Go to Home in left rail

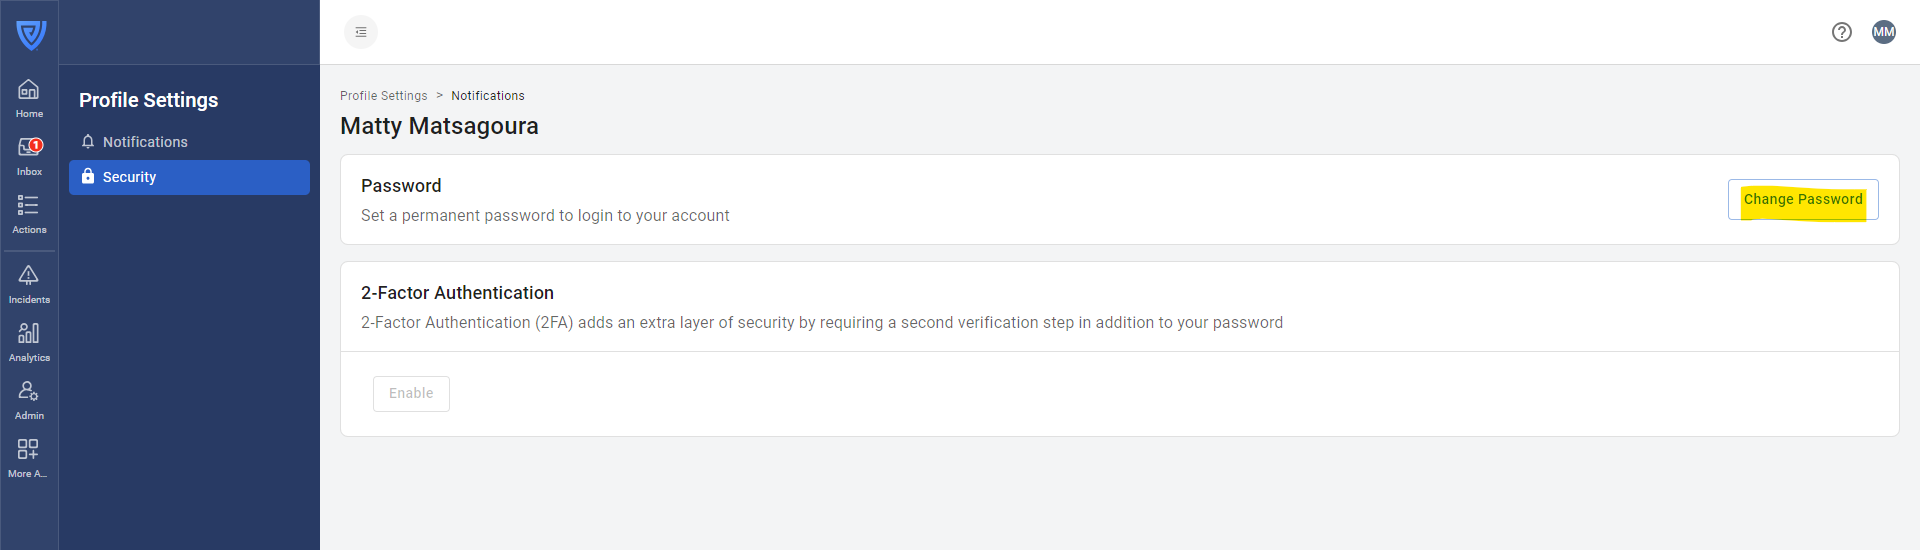(x=29, y=98)
